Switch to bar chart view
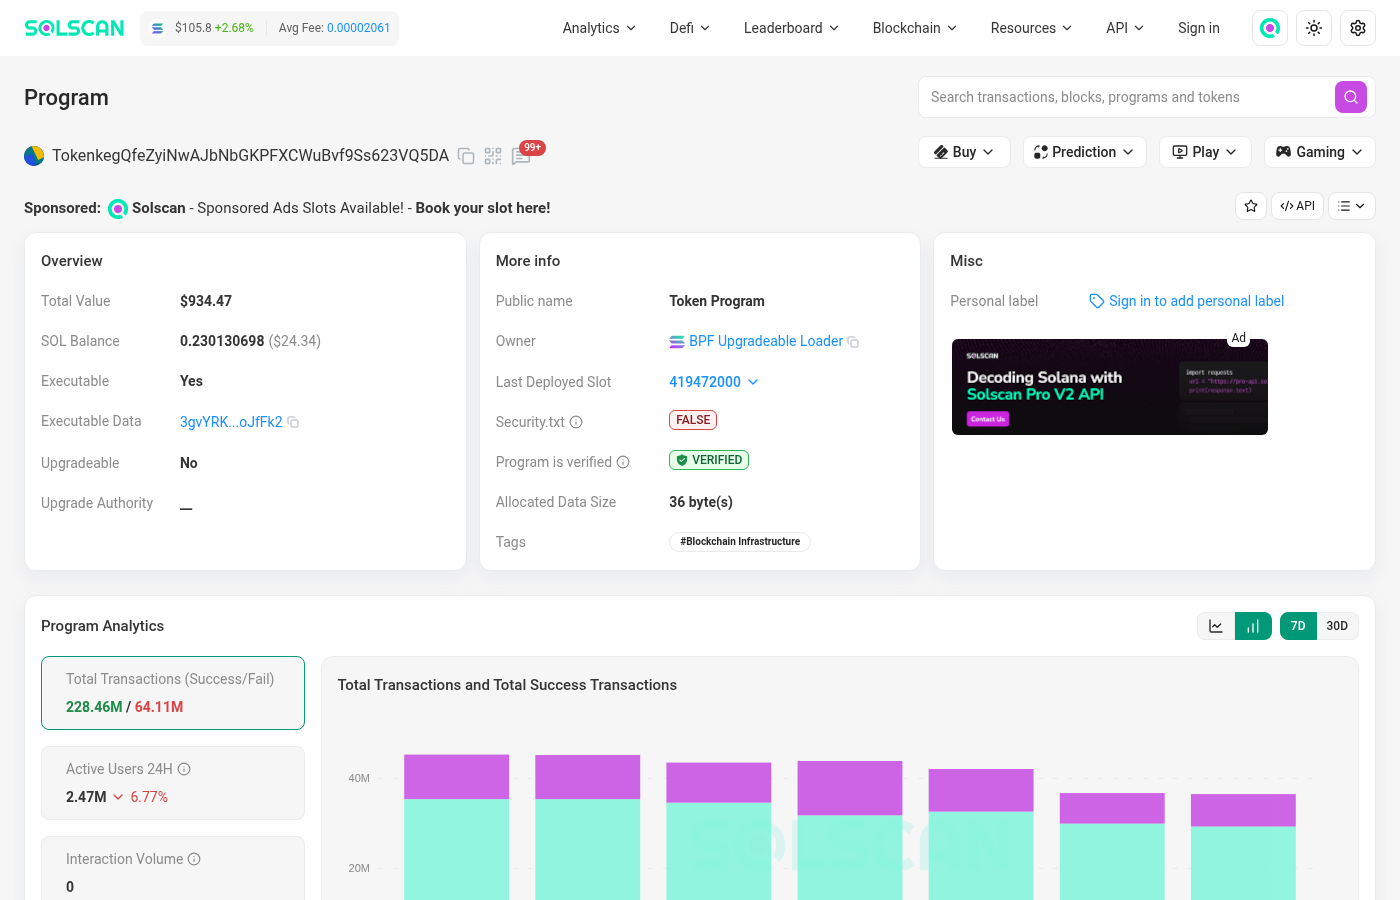Image resolution: width=1400 pixels, height=900 pixels. click(1253, 626)
